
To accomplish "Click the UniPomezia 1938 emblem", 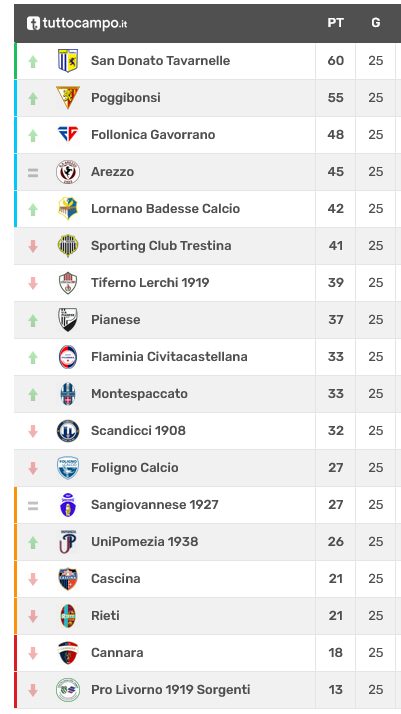I will 68,541.
